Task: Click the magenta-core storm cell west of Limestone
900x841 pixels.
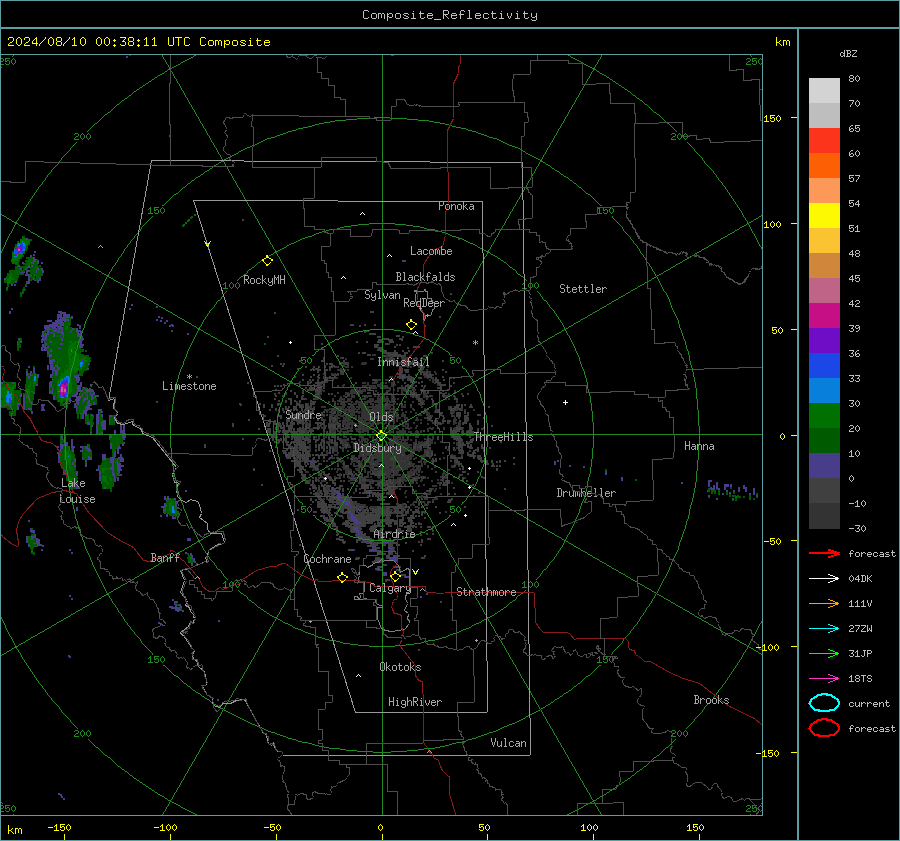Action: 64,388
